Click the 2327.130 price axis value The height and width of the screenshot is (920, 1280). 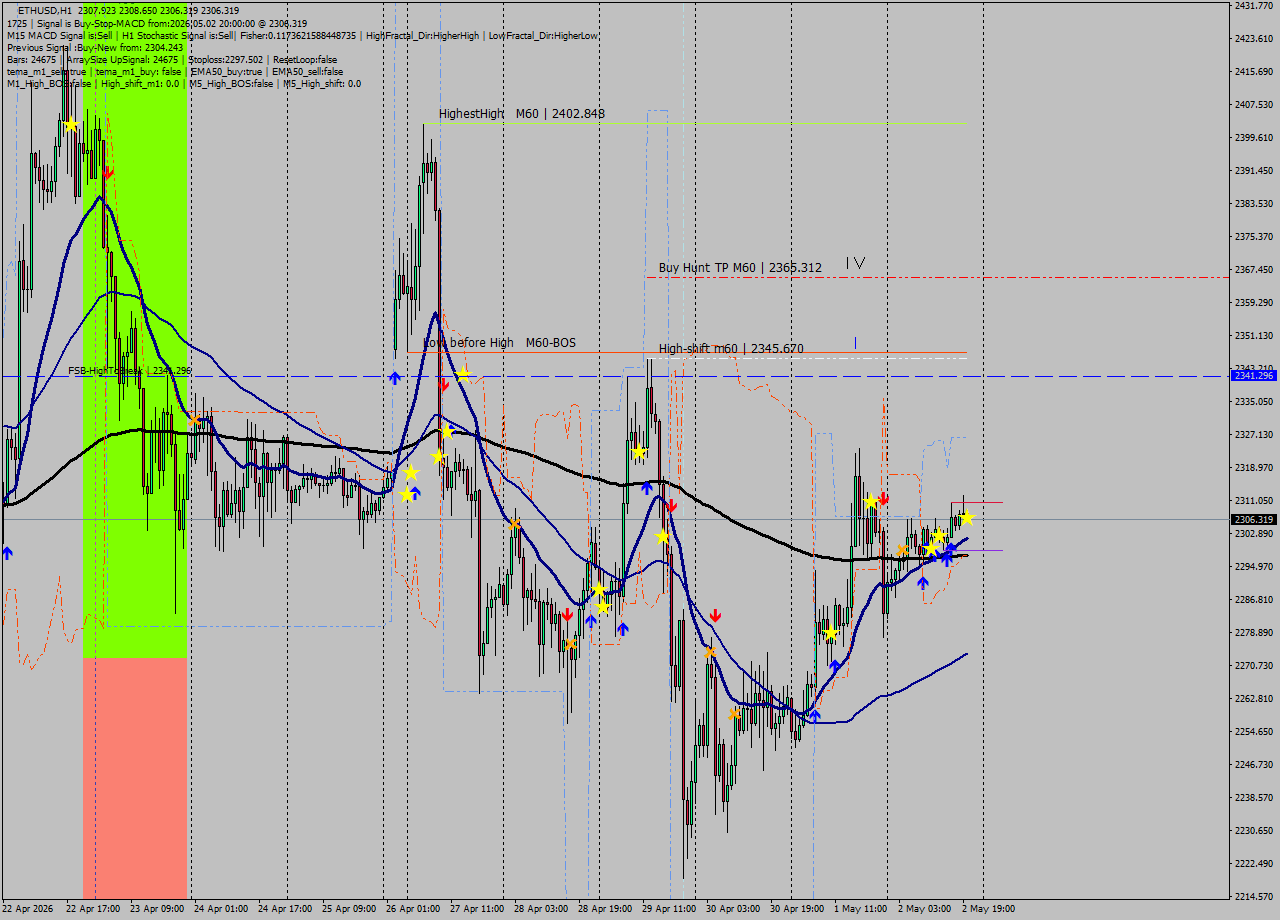pyautogui.click(x=1254, y=435)
